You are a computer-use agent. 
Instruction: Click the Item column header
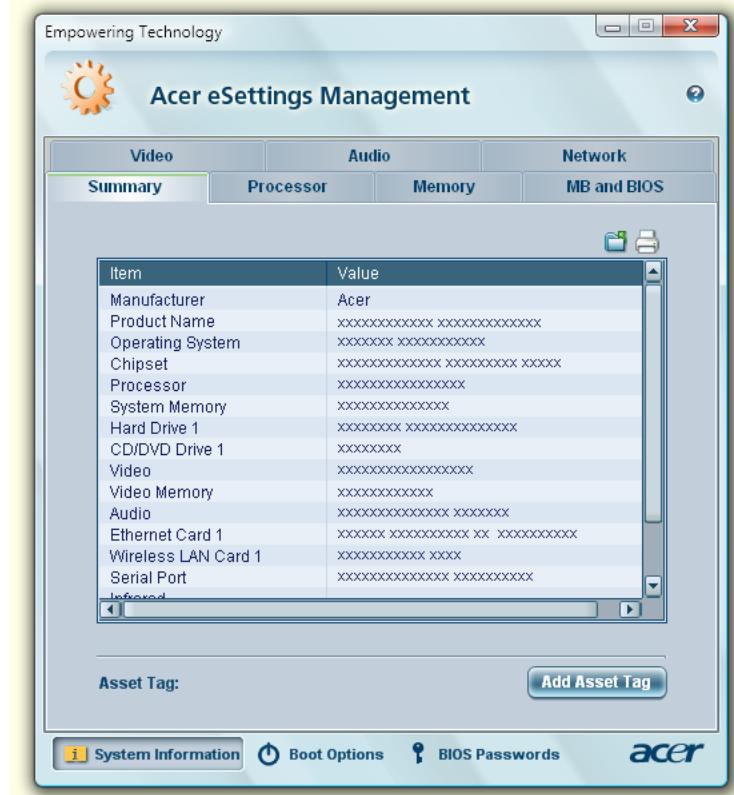[212, 273]
